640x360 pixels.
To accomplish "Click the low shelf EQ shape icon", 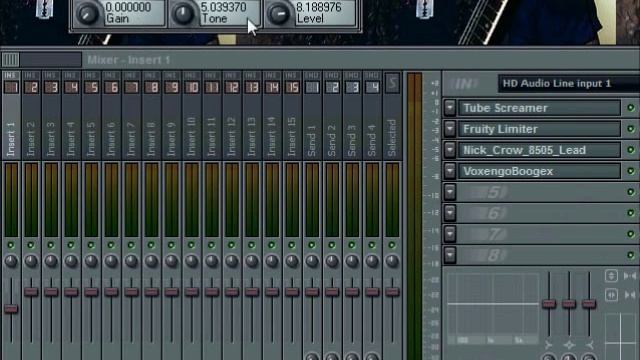I will [549, 345].
